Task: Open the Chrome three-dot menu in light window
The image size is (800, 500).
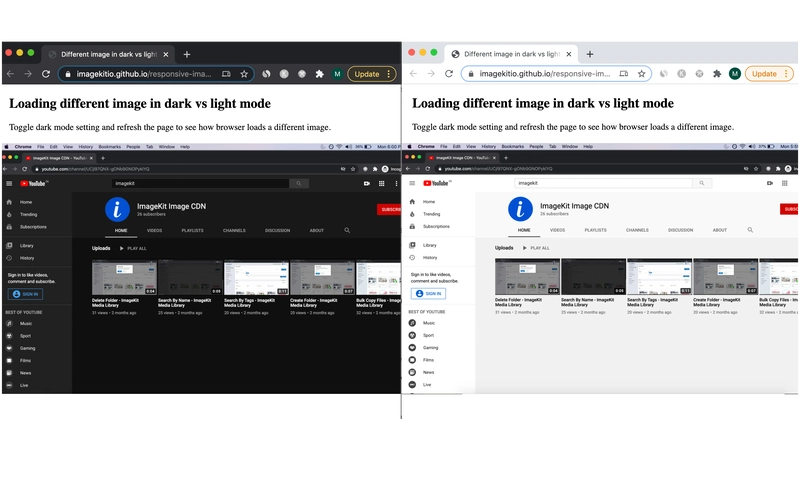Action: [x=786, y=73]
